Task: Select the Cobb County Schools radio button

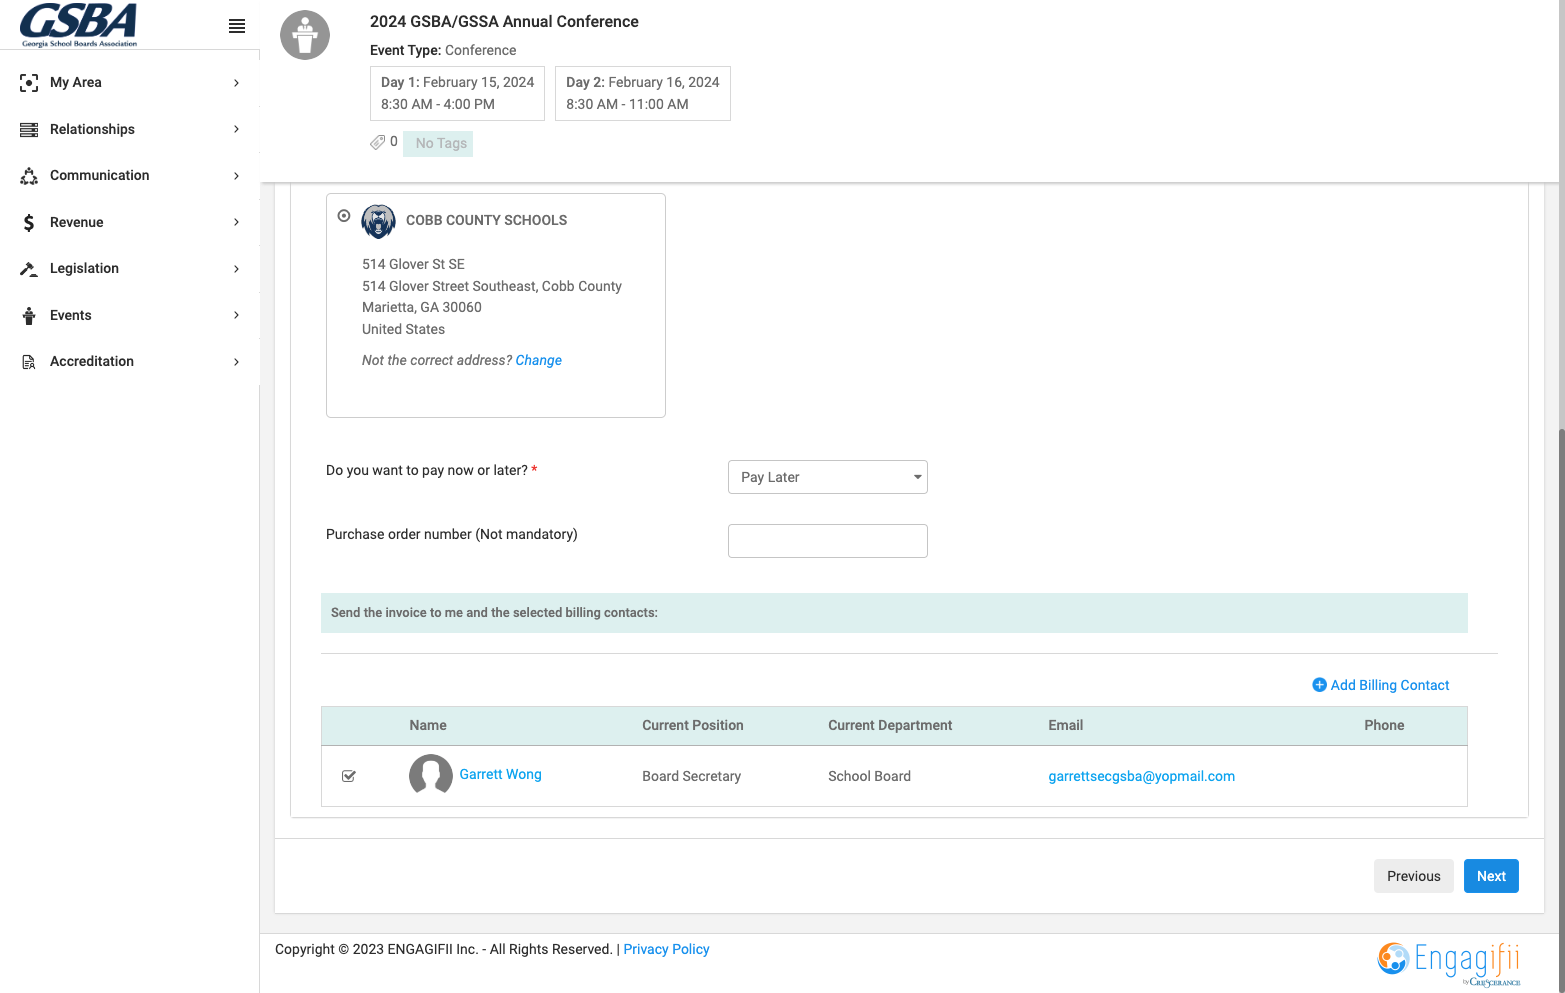Action: click(x=344, y=216)
